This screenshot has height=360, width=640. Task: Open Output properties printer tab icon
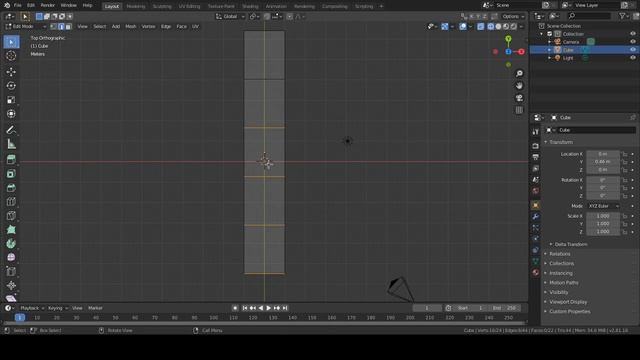point(536,157)
